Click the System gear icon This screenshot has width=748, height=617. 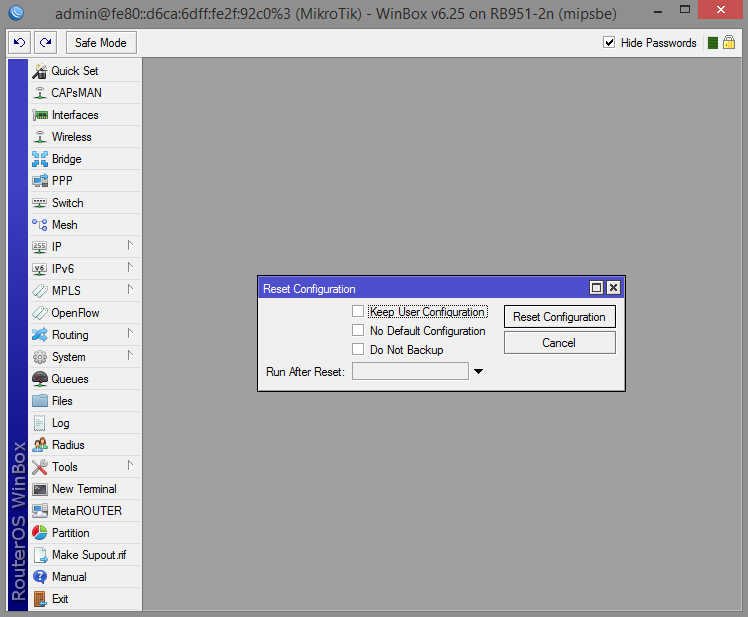click(x=40, y=357)
